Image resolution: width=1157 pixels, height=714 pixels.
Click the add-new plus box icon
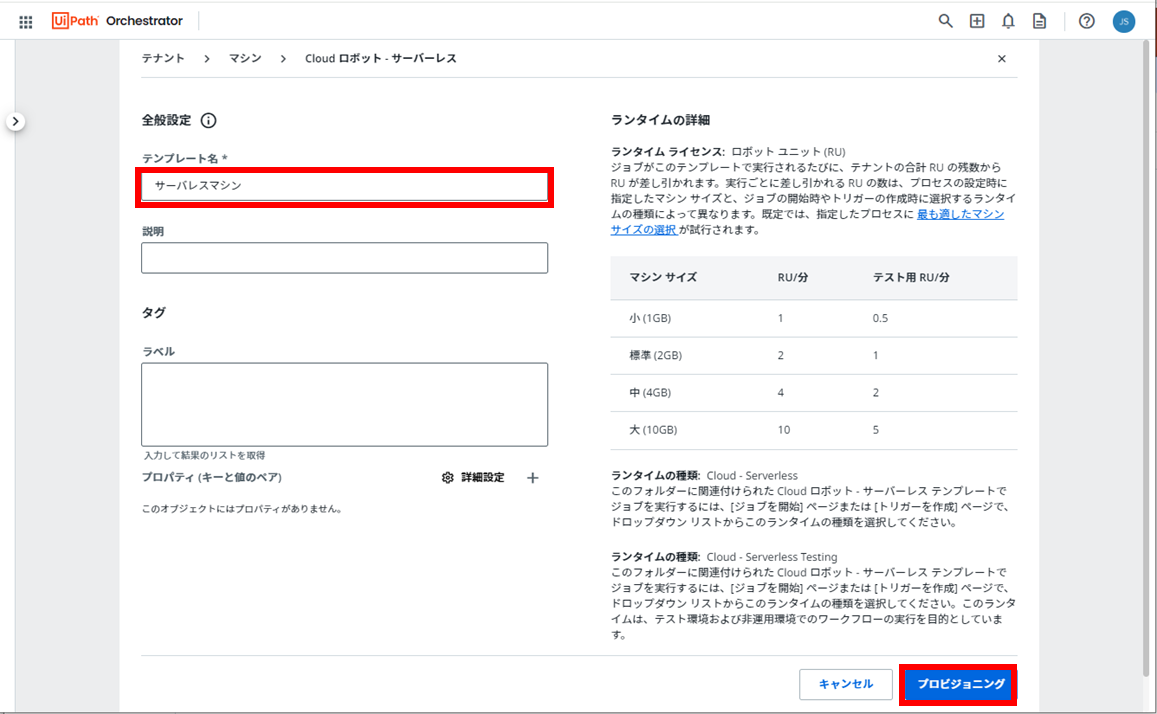point(977,21)
